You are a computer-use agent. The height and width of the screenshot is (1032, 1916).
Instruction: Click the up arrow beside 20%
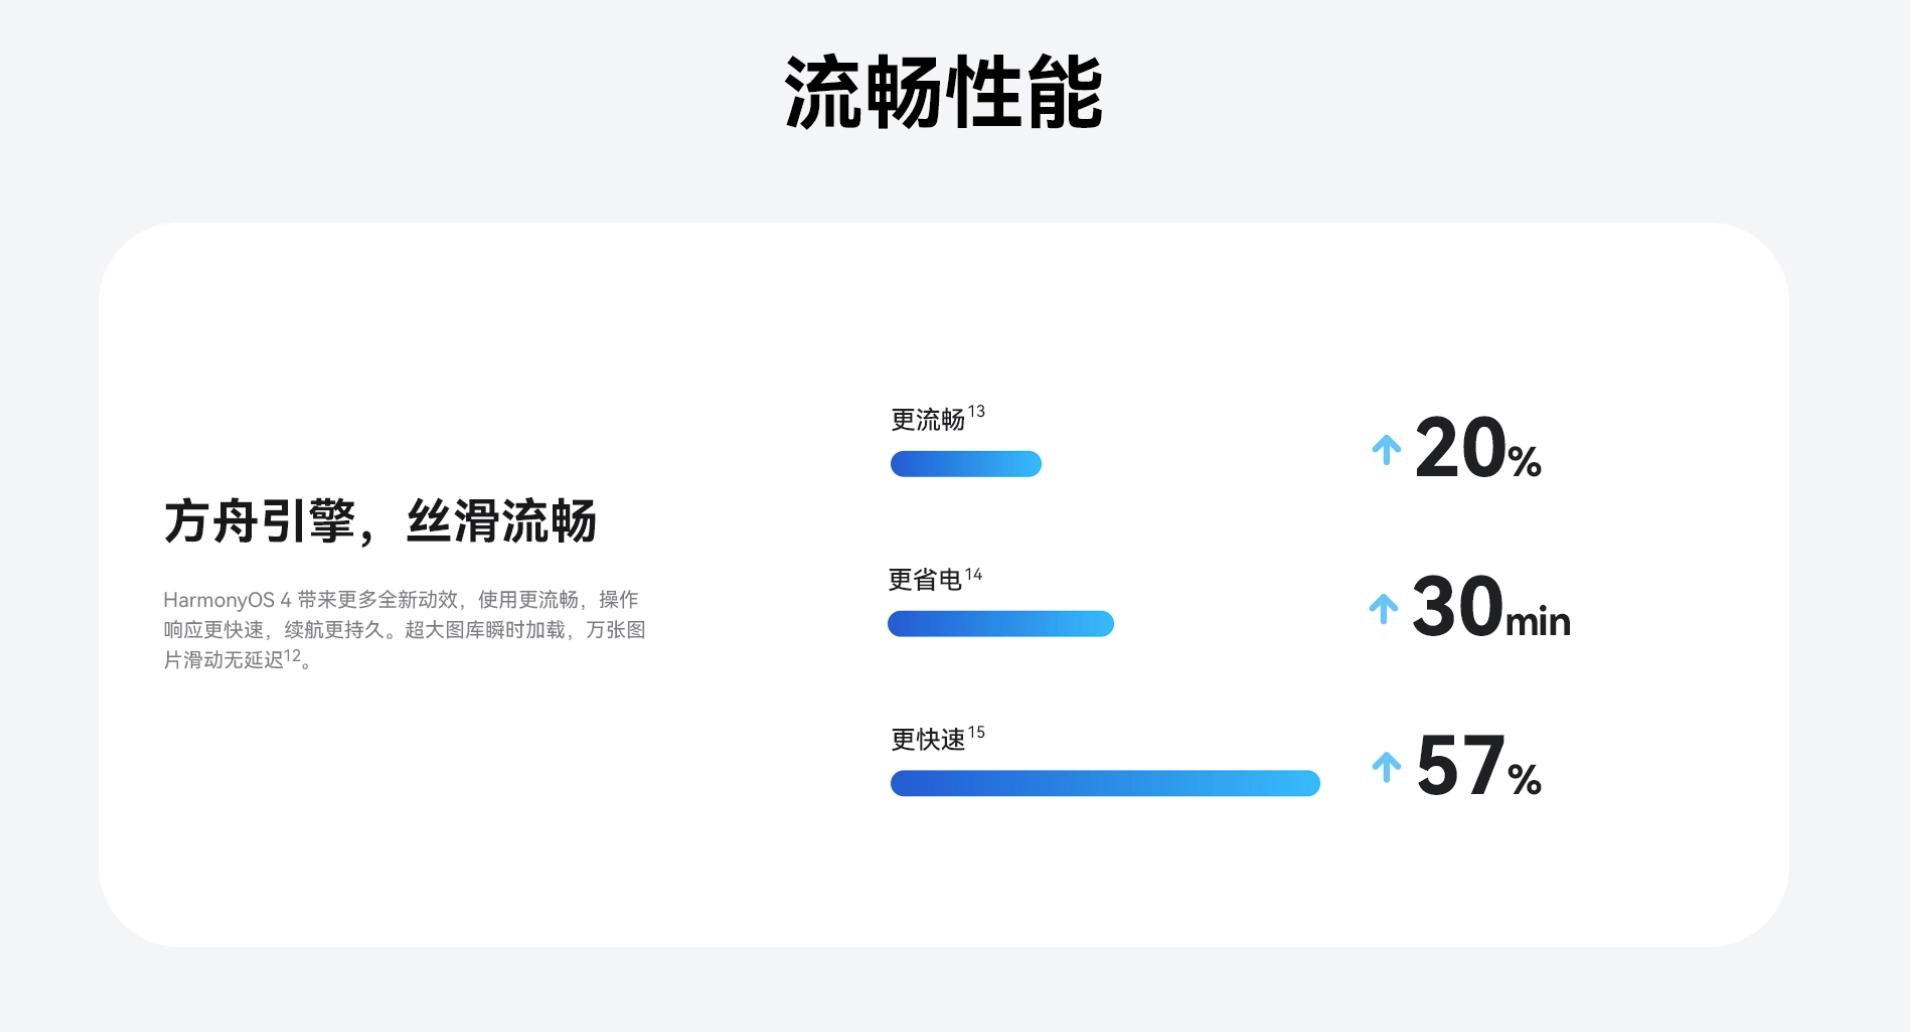[x=1386, y=450]
